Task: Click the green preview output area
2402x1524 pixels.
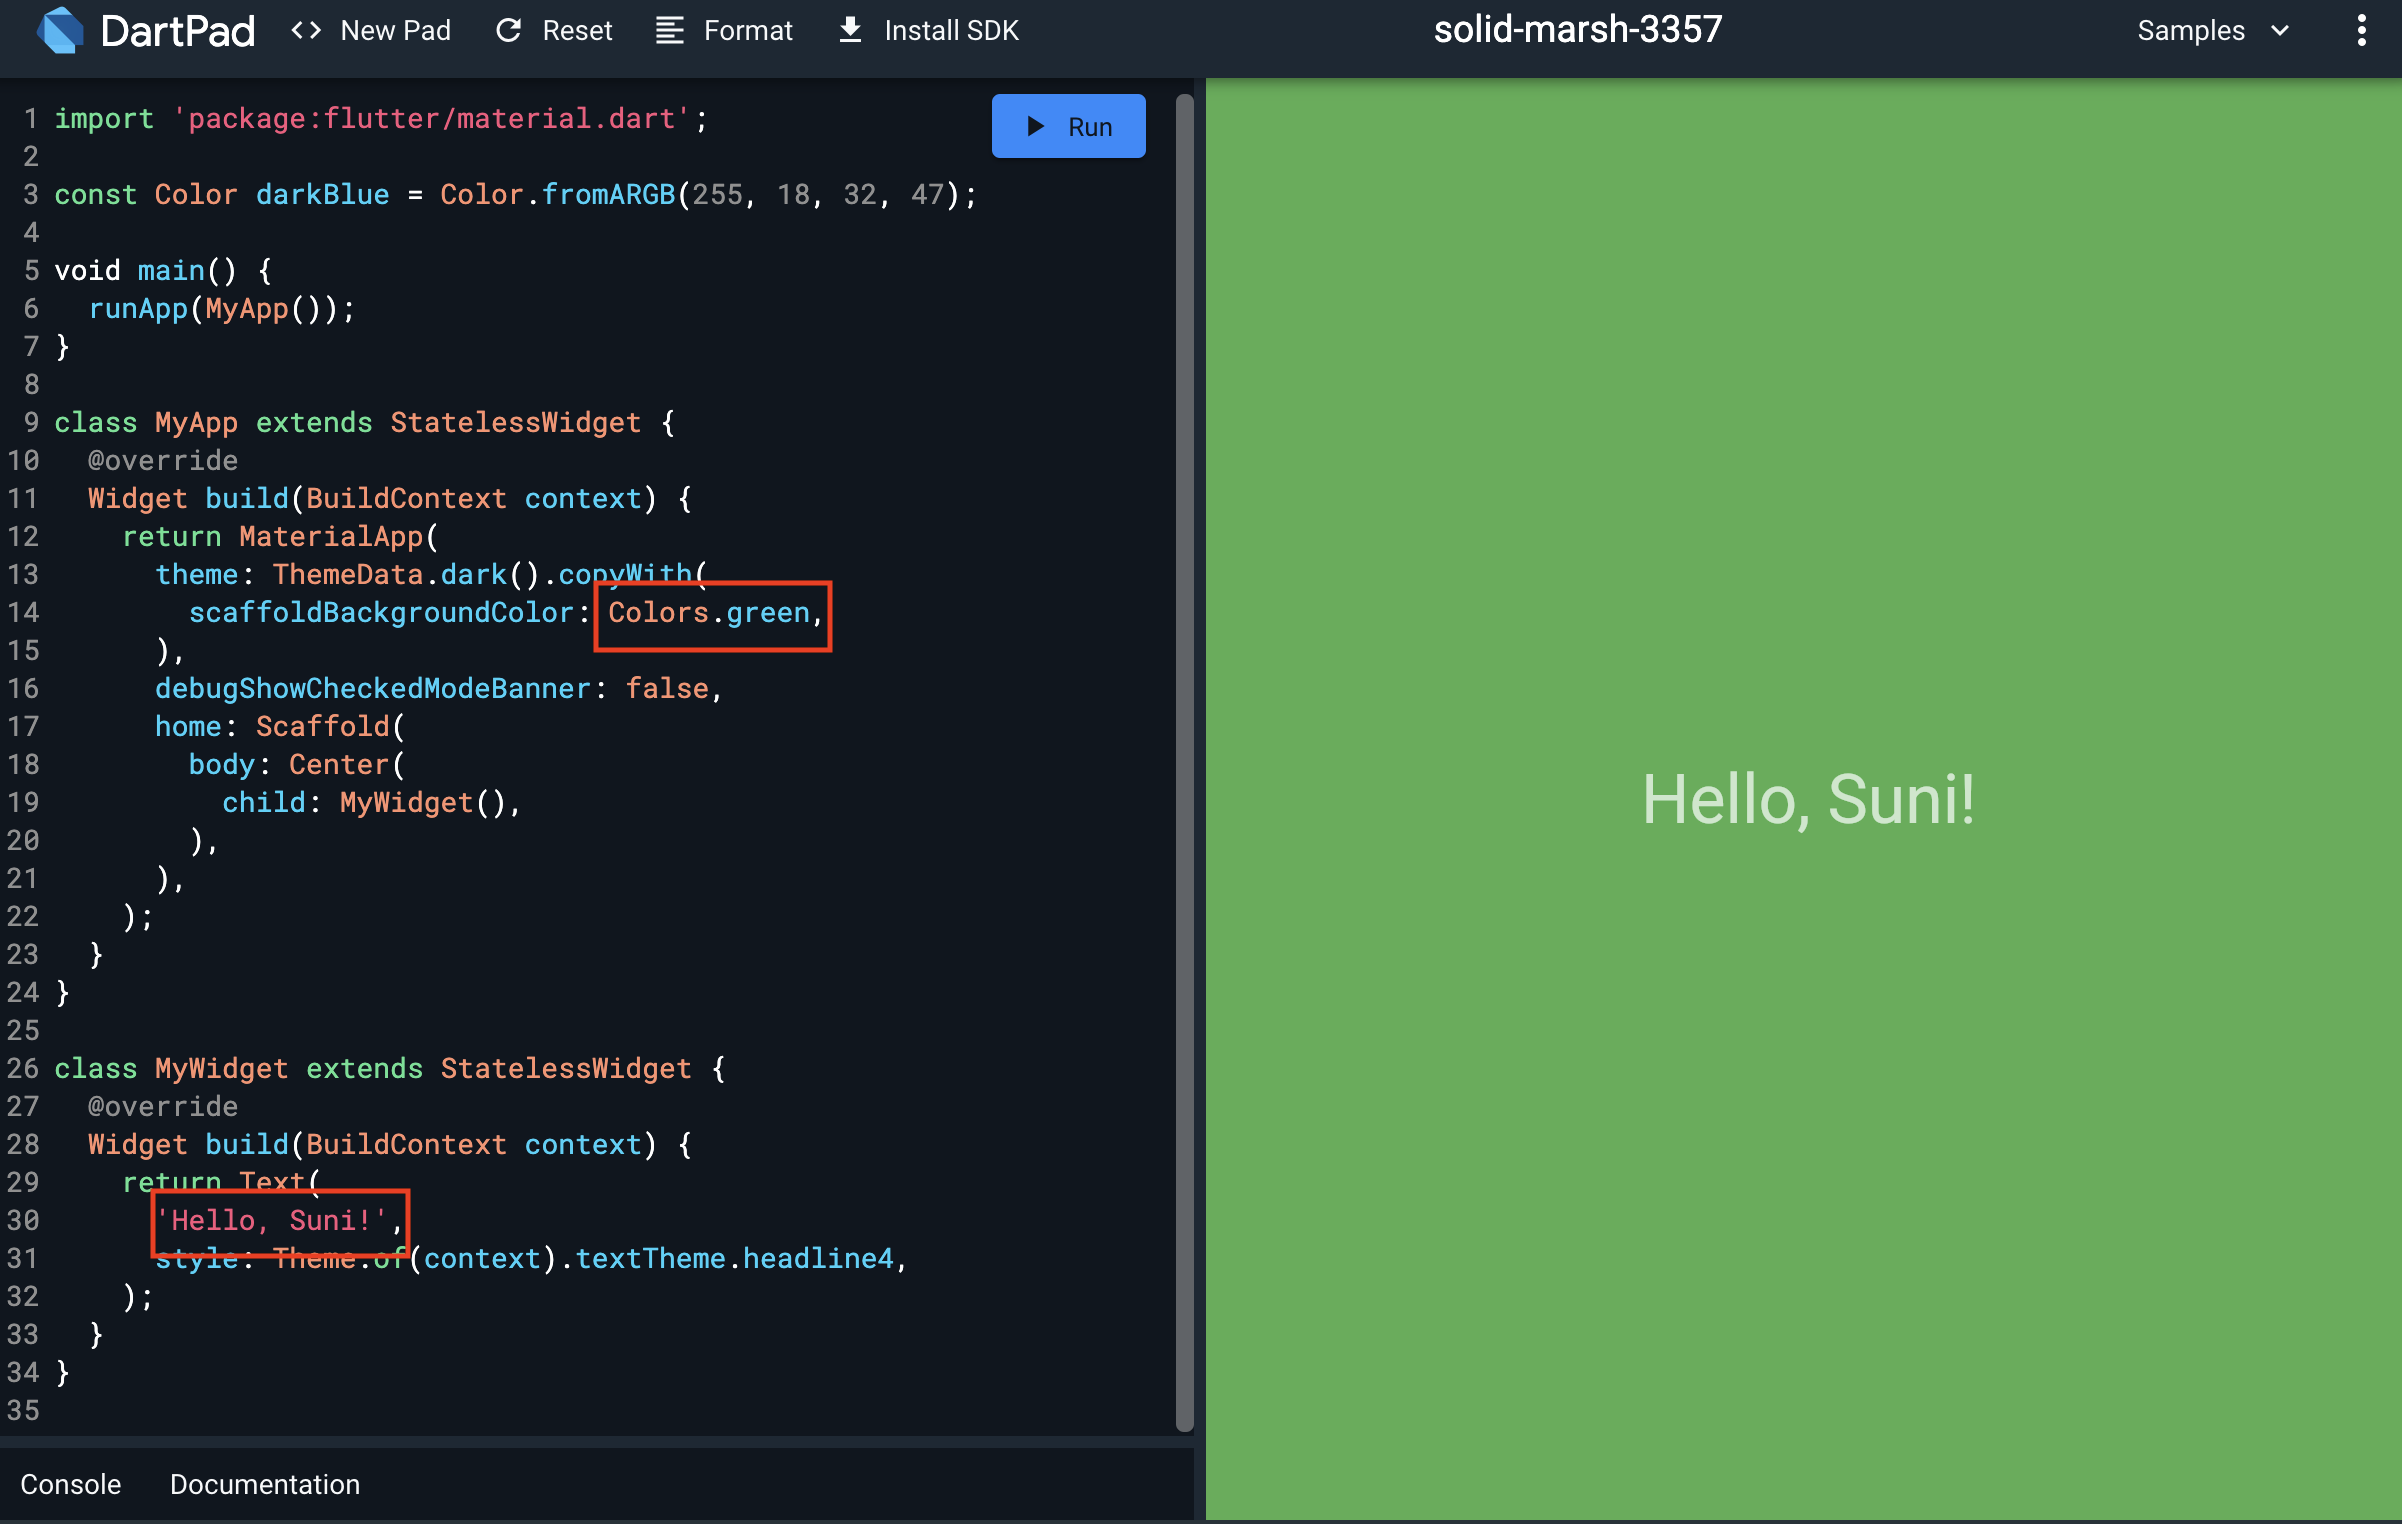Action: coord(1800,400)
